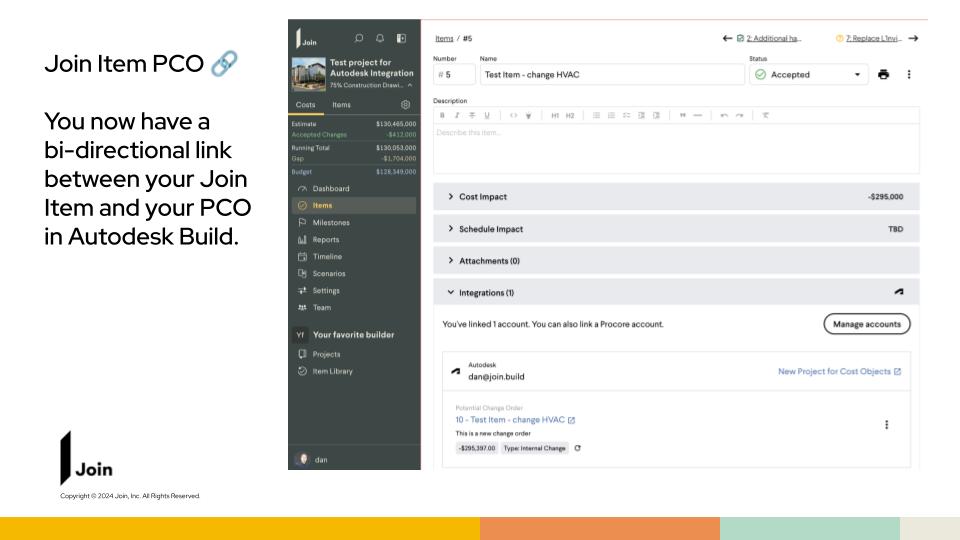
Task: Open Item Library in sidebar
Action: click(354, 371)
